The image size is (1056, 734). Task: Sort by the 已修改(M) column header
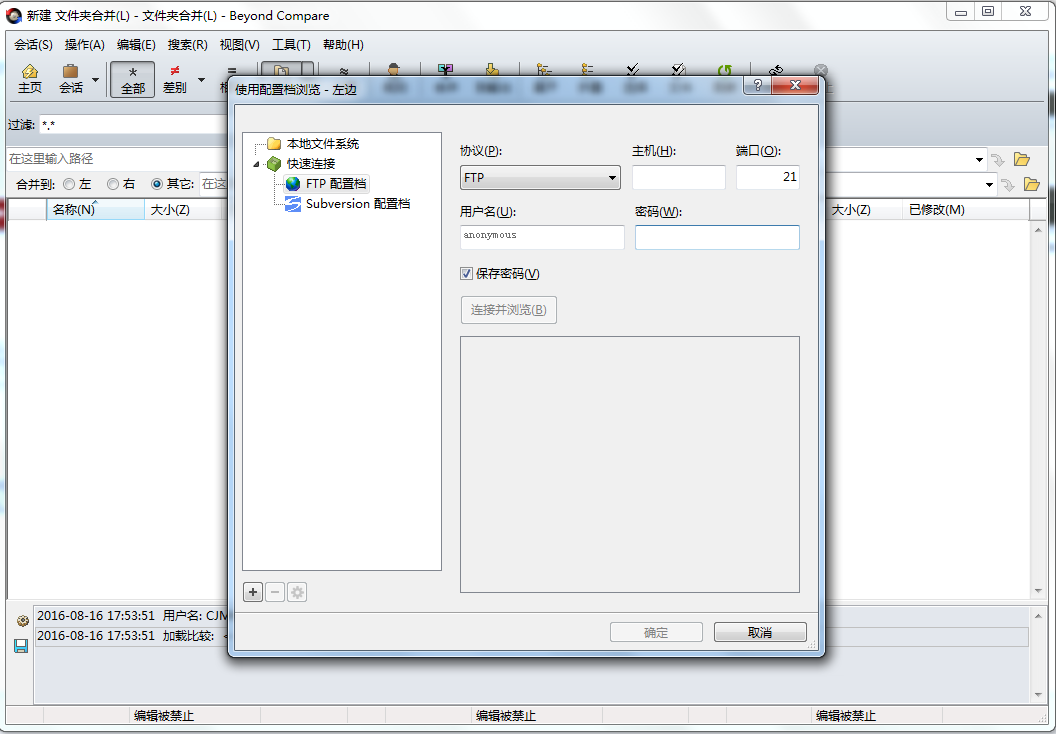pos(966,210)
